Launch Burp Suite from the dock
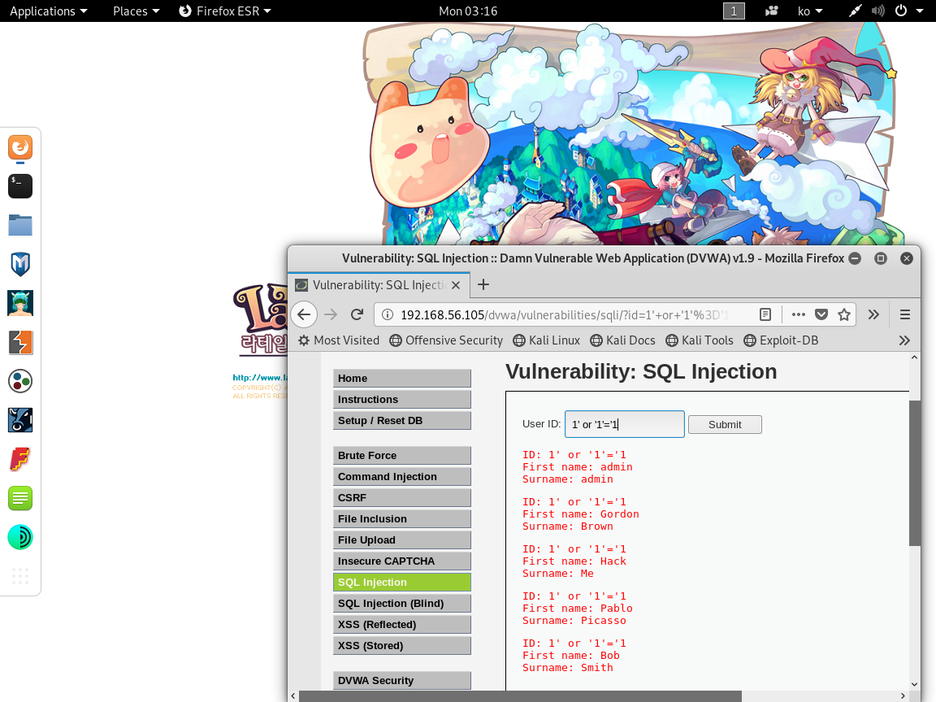 (20, 343)
